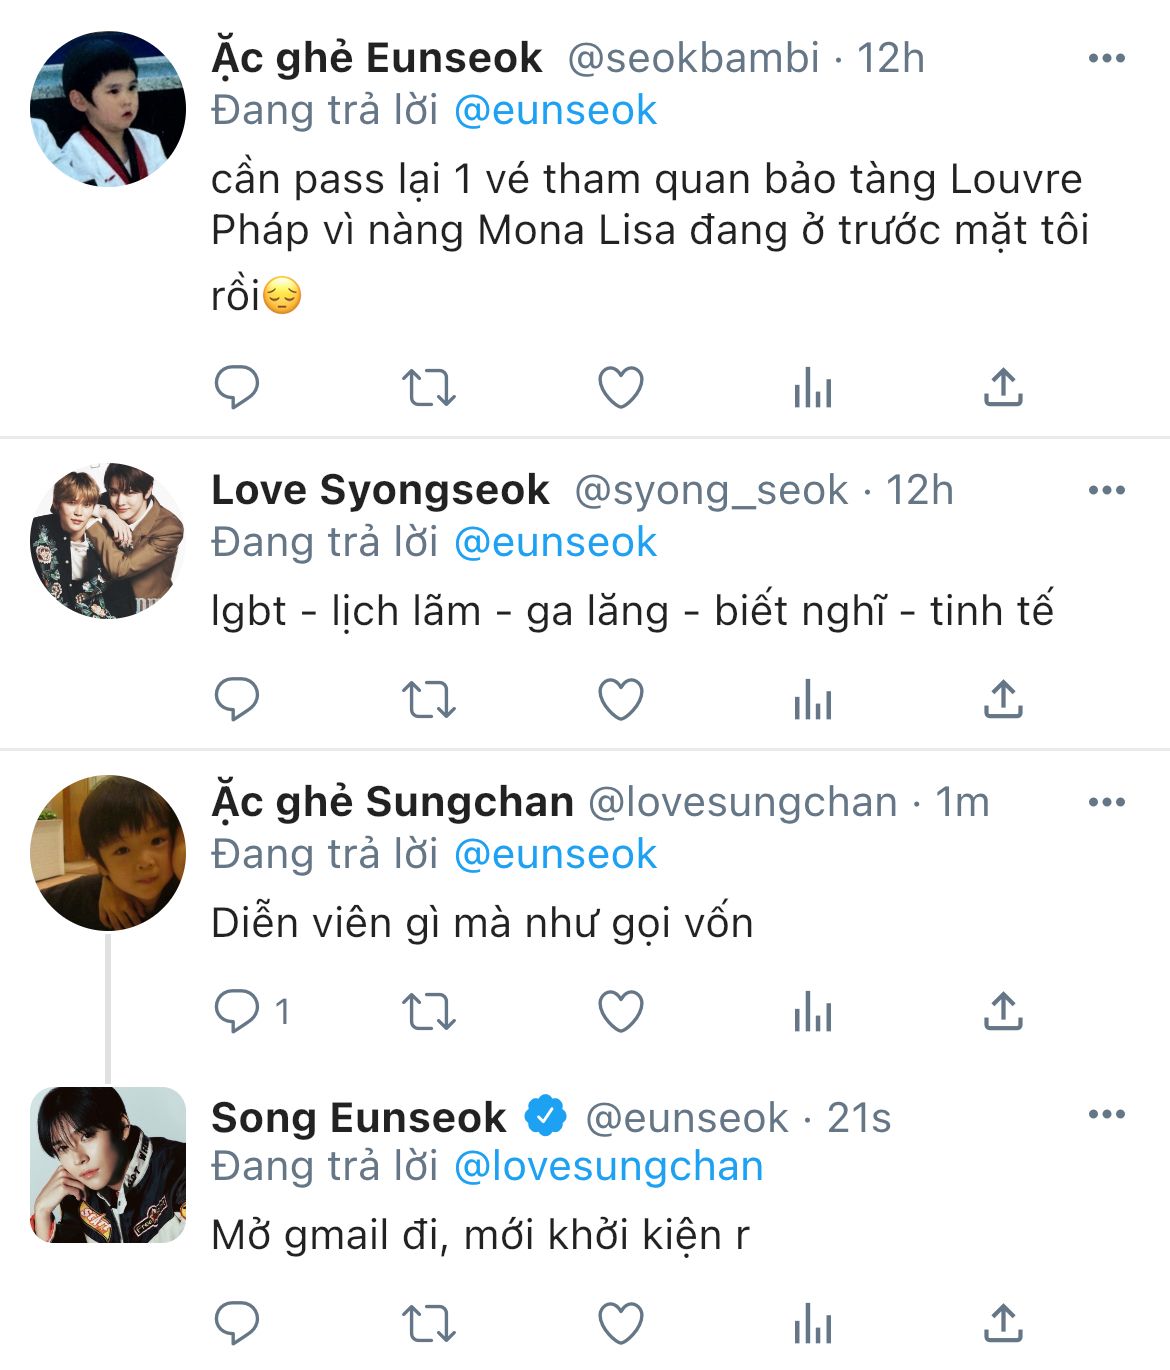The image size is (1170, 1370).
Task: Retweet the seokbambi reply
Action: [428, 388]
